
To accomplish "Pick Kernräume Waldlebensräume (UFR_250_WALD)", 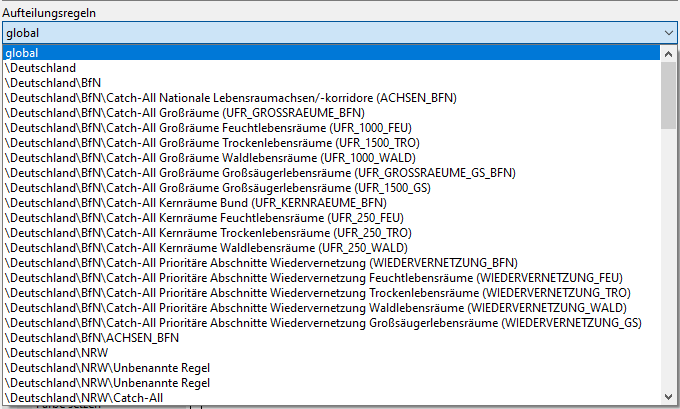I will 331,248.
